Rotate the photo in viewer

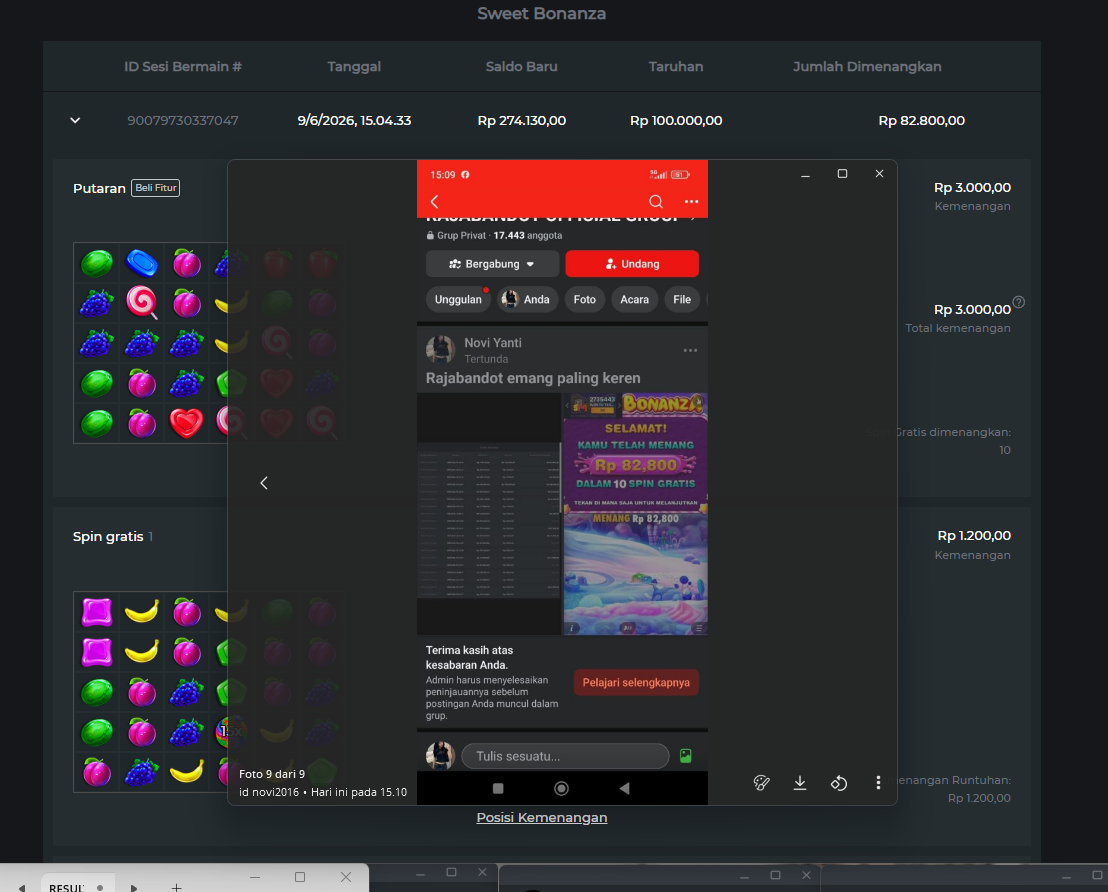tap(839, 782)
